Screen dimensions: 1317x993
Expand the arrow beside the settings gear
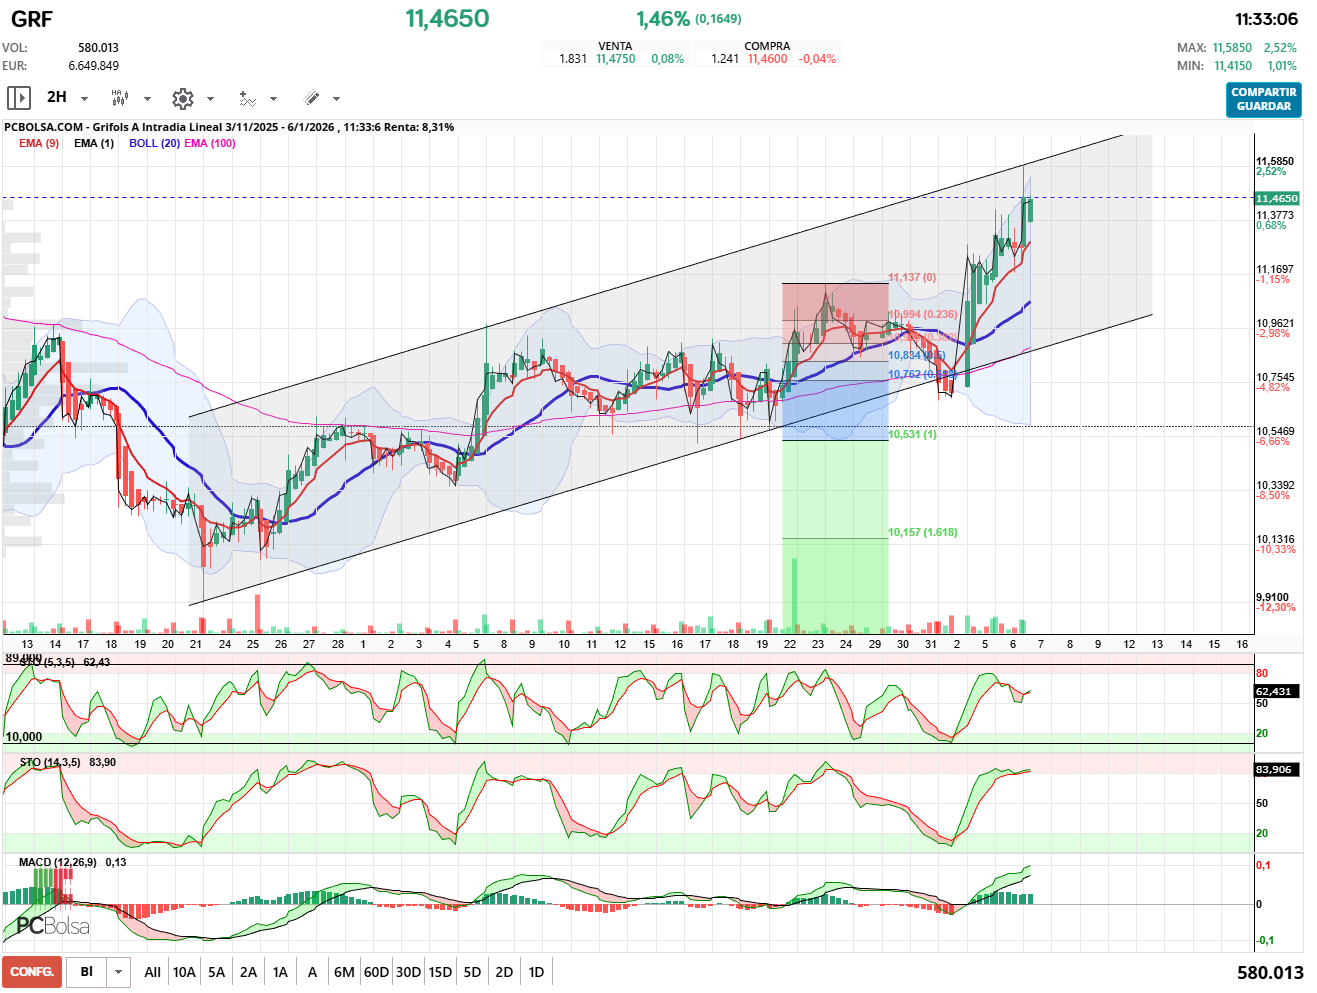point(210,98)
